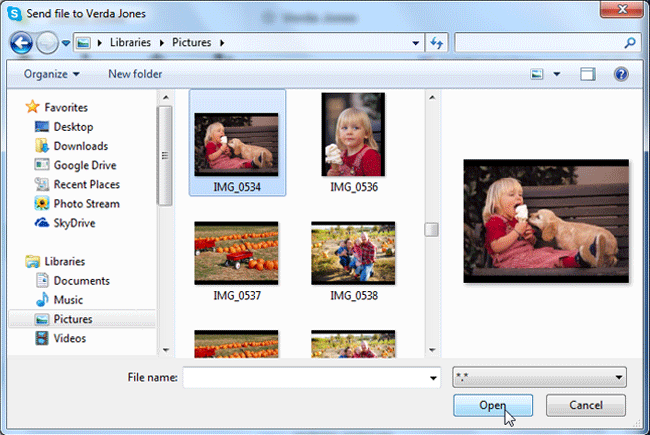The image size is (650, 435).
Task: Open the address bar history dropdown
Action: (x=415, y=43)
